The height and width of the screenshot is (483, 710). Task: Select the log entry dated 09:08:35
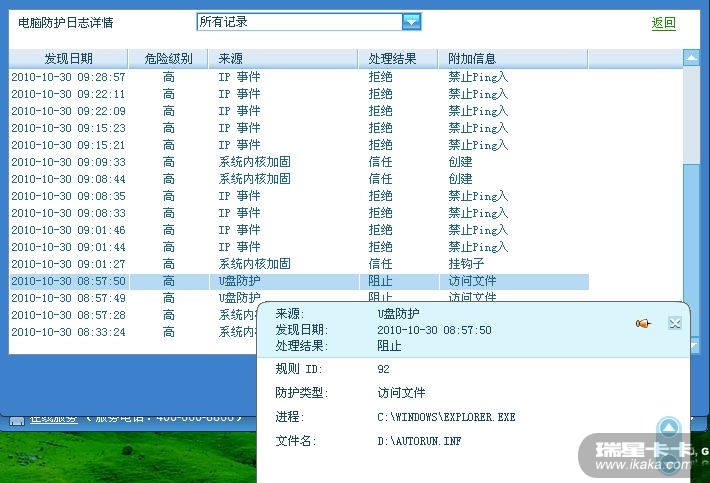click(x=299, y=196)
